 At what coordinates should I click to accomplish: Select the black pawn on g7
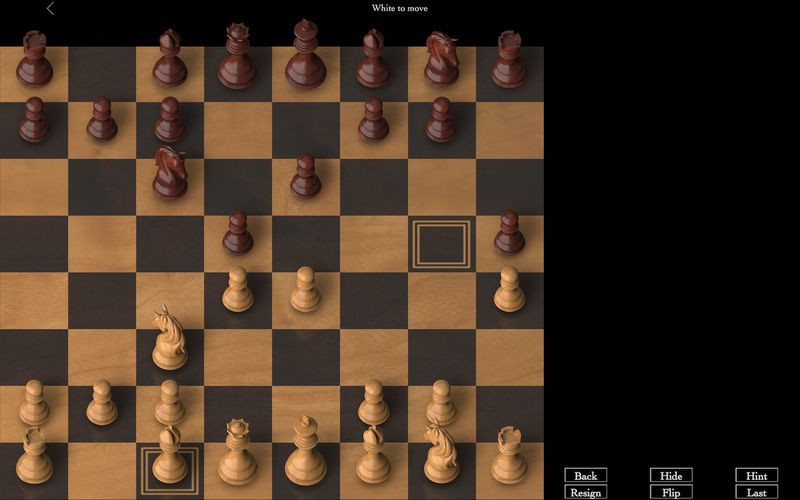[441, 119]
